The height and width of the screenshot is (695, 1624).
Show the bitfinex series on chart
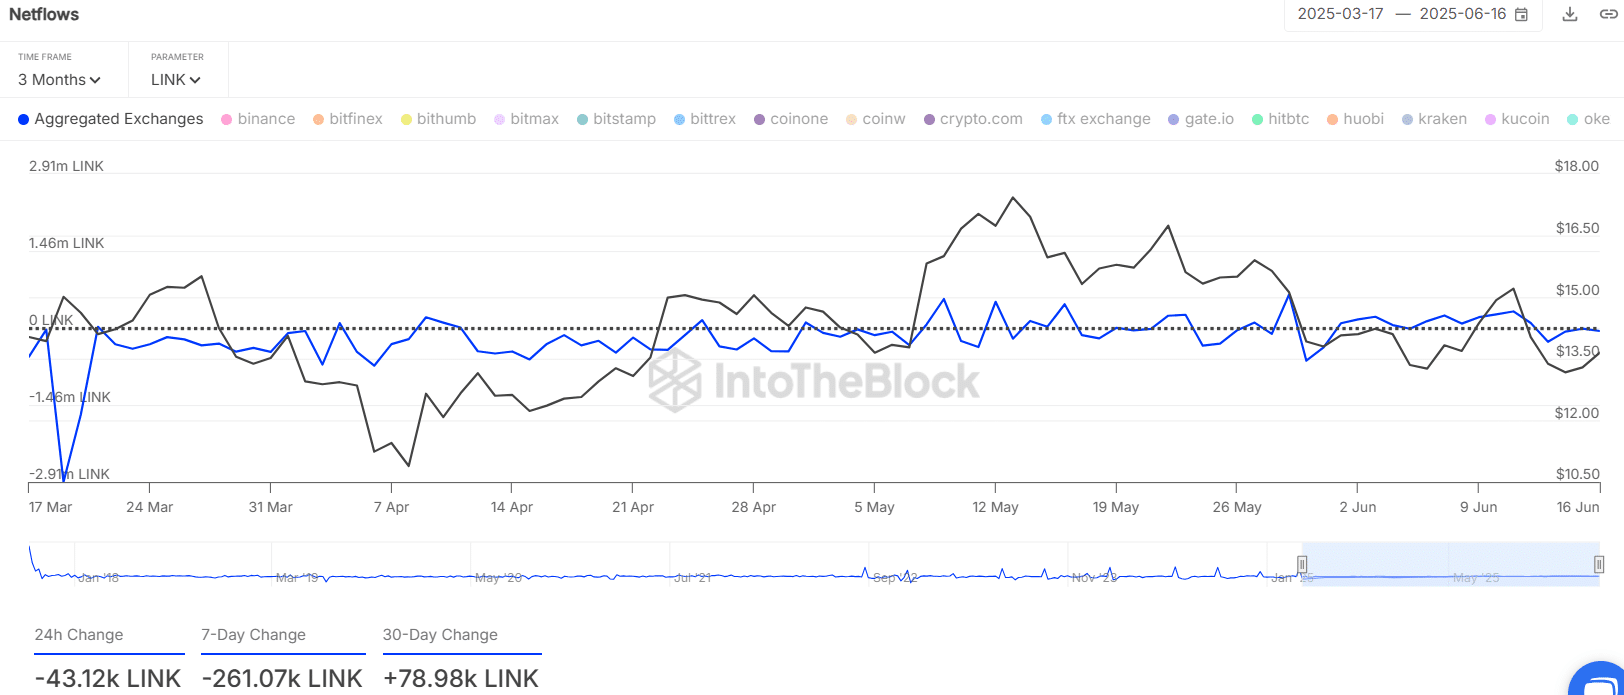[355, 119]
